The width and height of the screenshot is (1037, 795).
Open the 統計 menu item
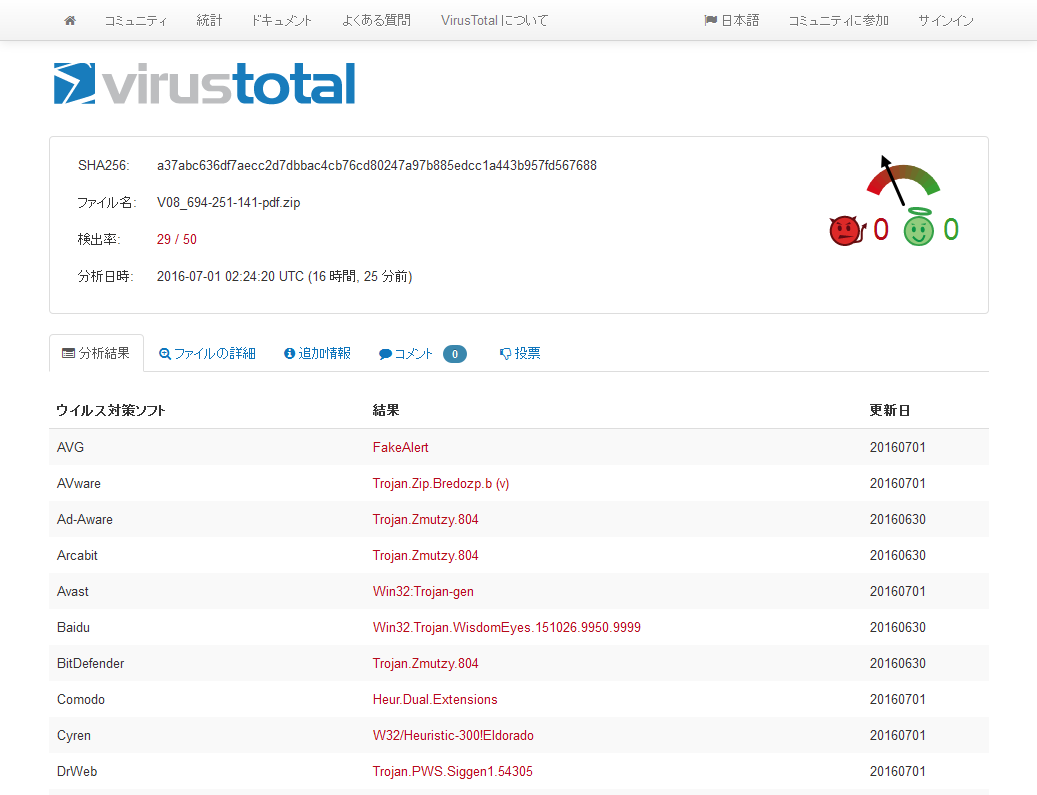point(210,20)
